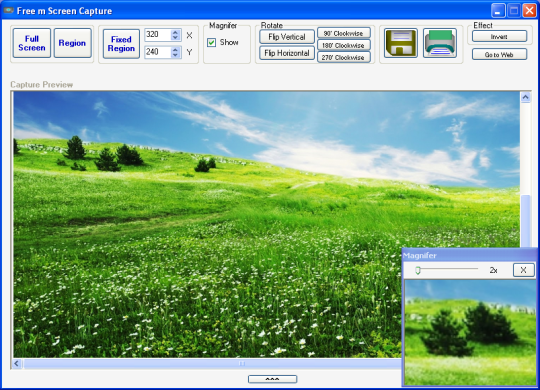
Task: Click the vertical scrollbar thumb
Action: (x=525, y=220)
